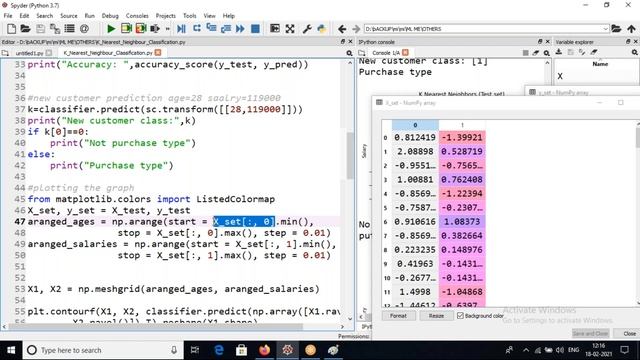The width and height of the screenshot is (640, 360).
Task: Change to parent directory with the up arrow
Action: (x=631, y=29)
